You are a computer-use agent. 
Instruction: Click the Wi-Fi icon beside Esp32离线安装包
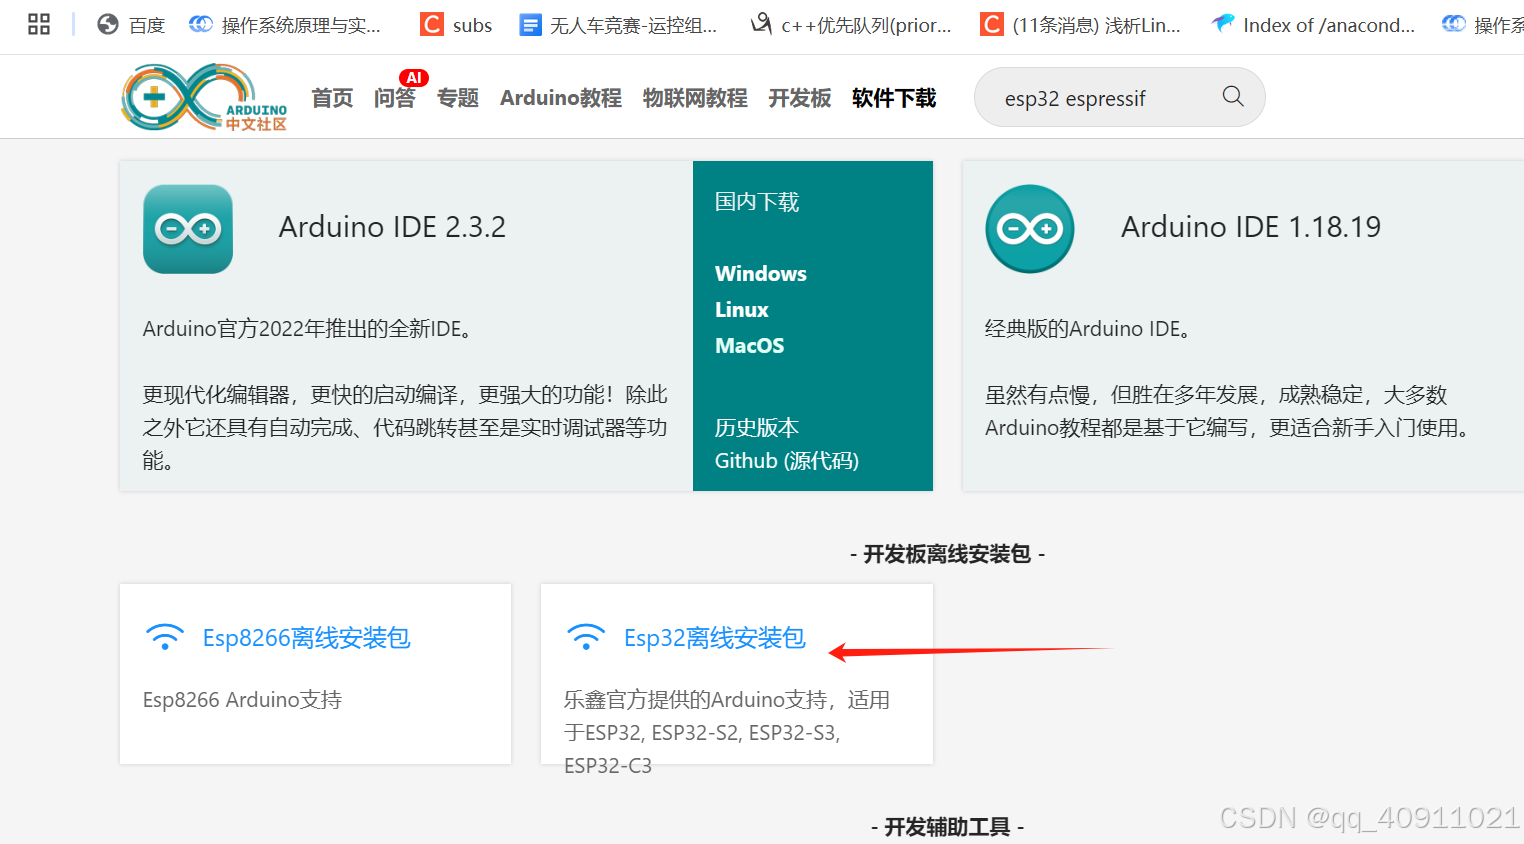586,636
